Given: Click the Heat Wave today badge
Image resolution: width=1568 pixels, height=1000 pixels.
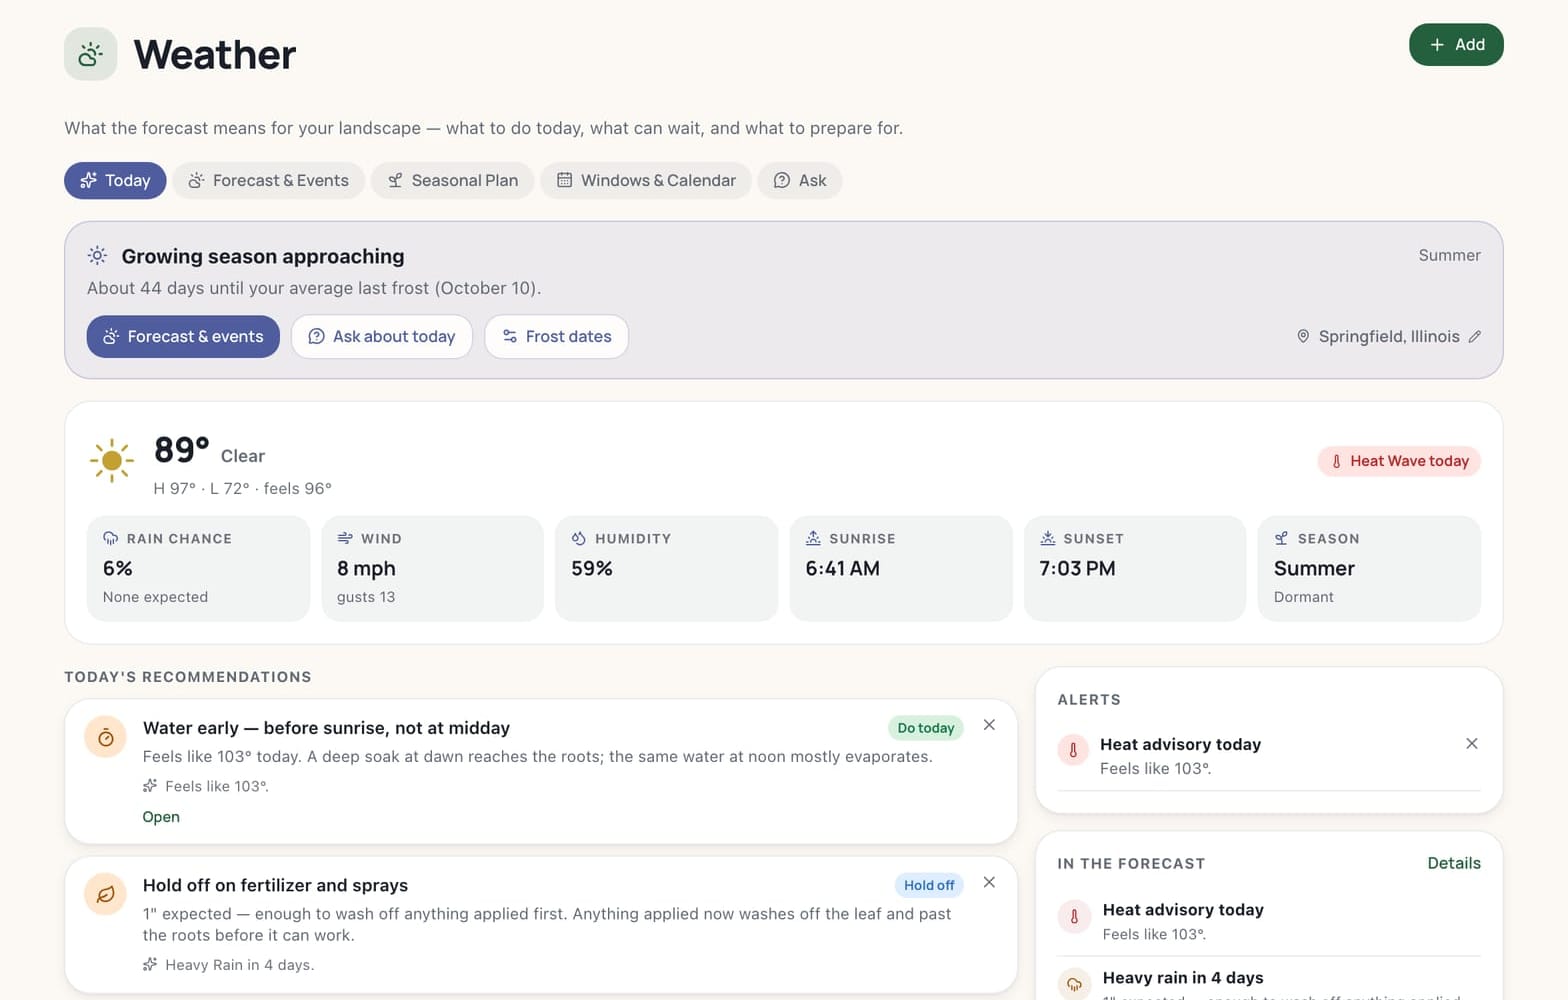Looking at the screenshot, I should (x=1399, y=461).
